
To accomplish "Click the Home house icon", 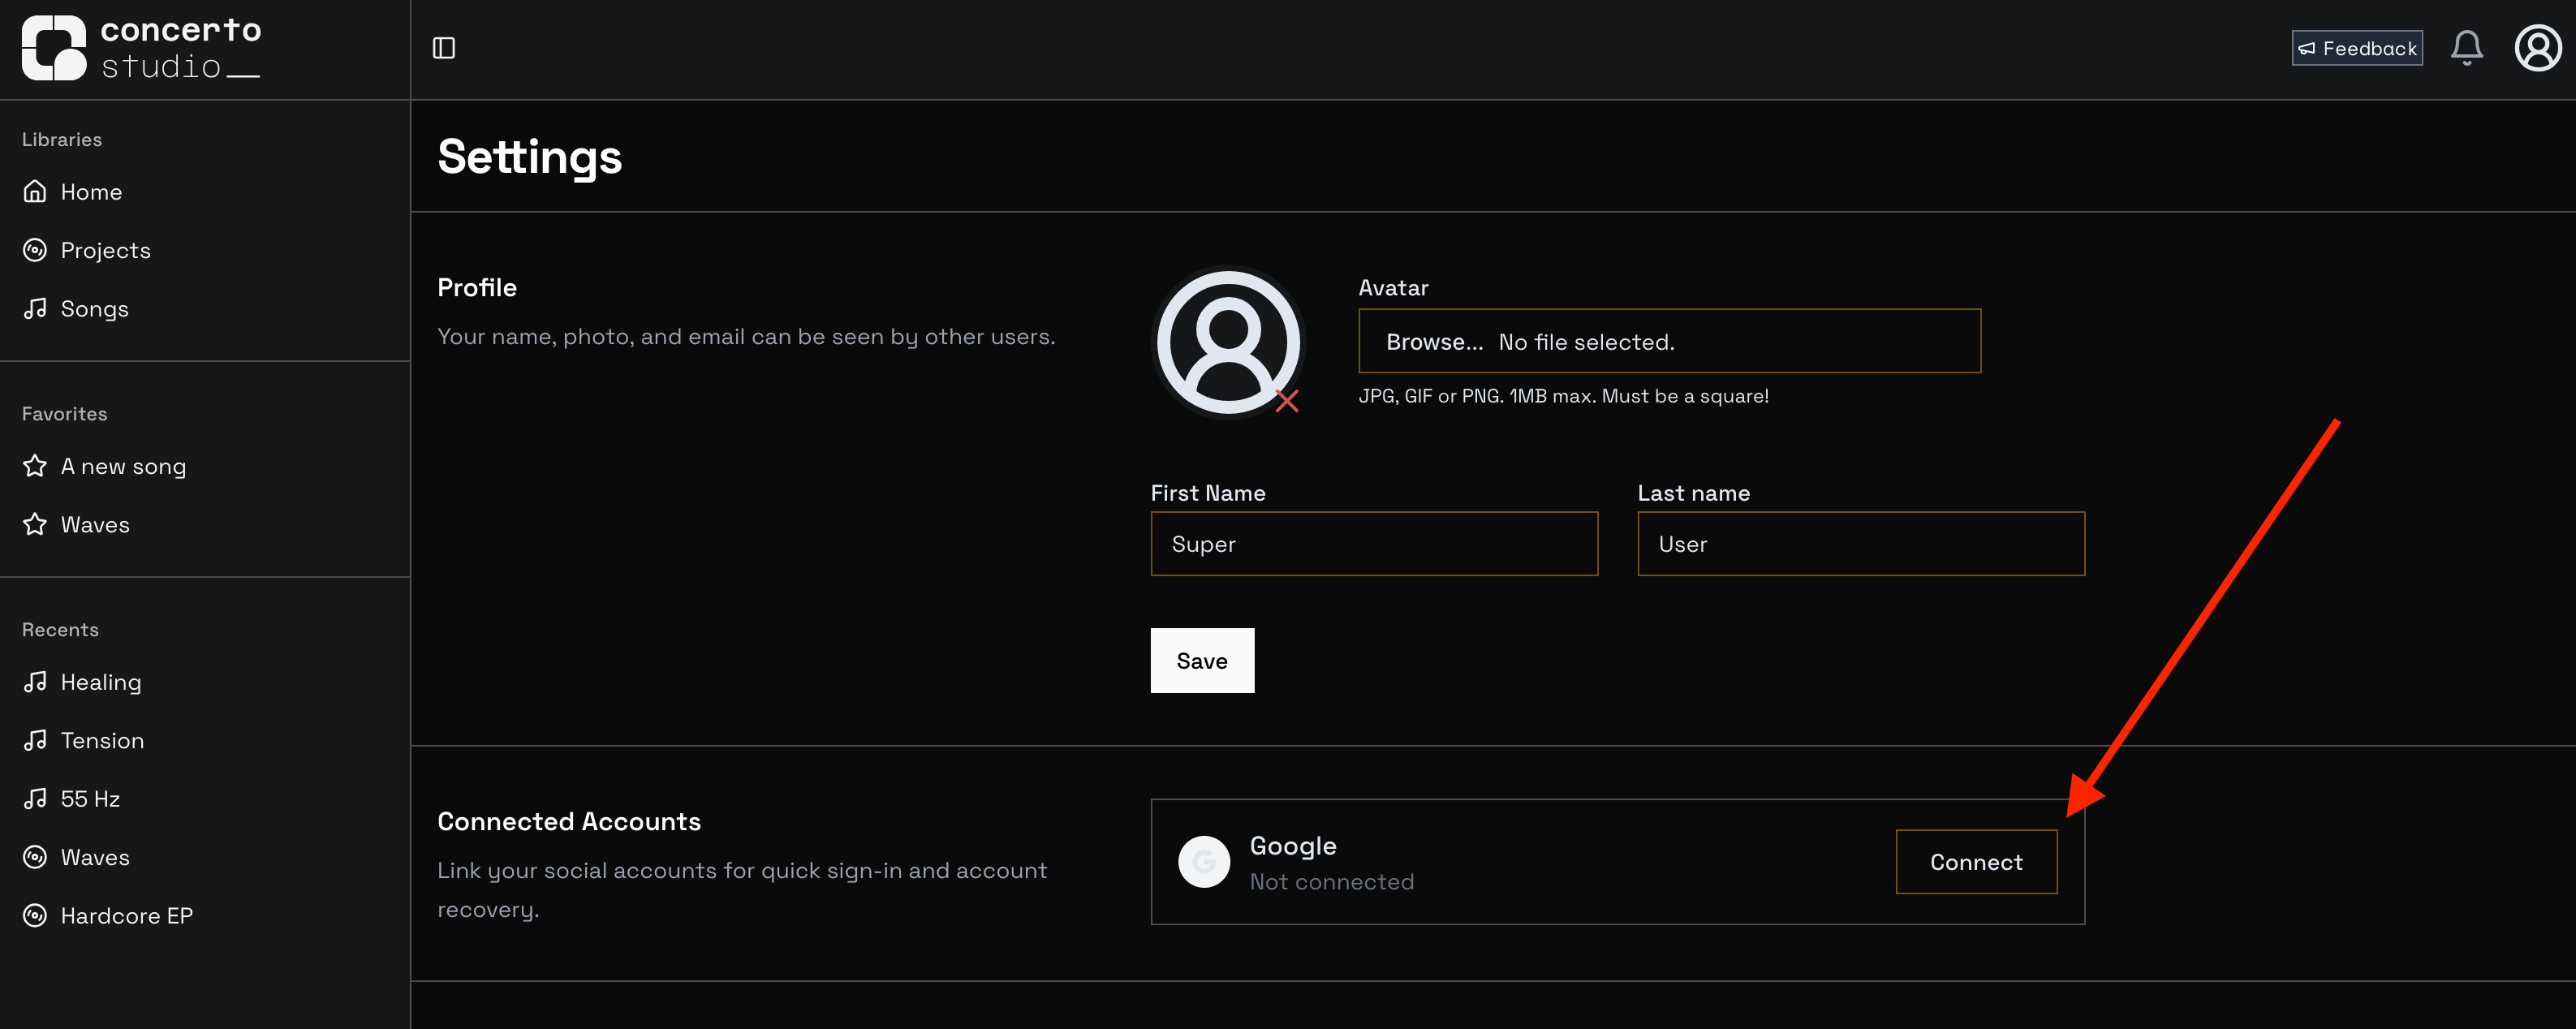I will (x=35, y=191).
